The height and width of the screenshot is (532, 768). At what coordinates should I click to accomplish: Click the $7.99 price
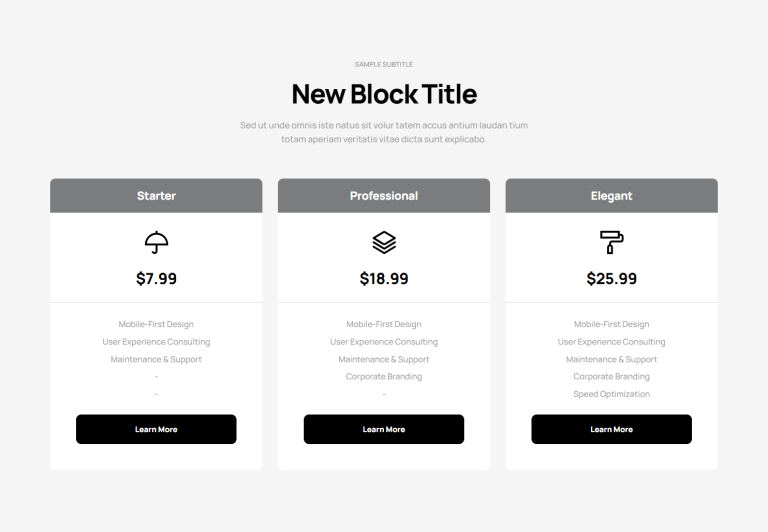156,279
